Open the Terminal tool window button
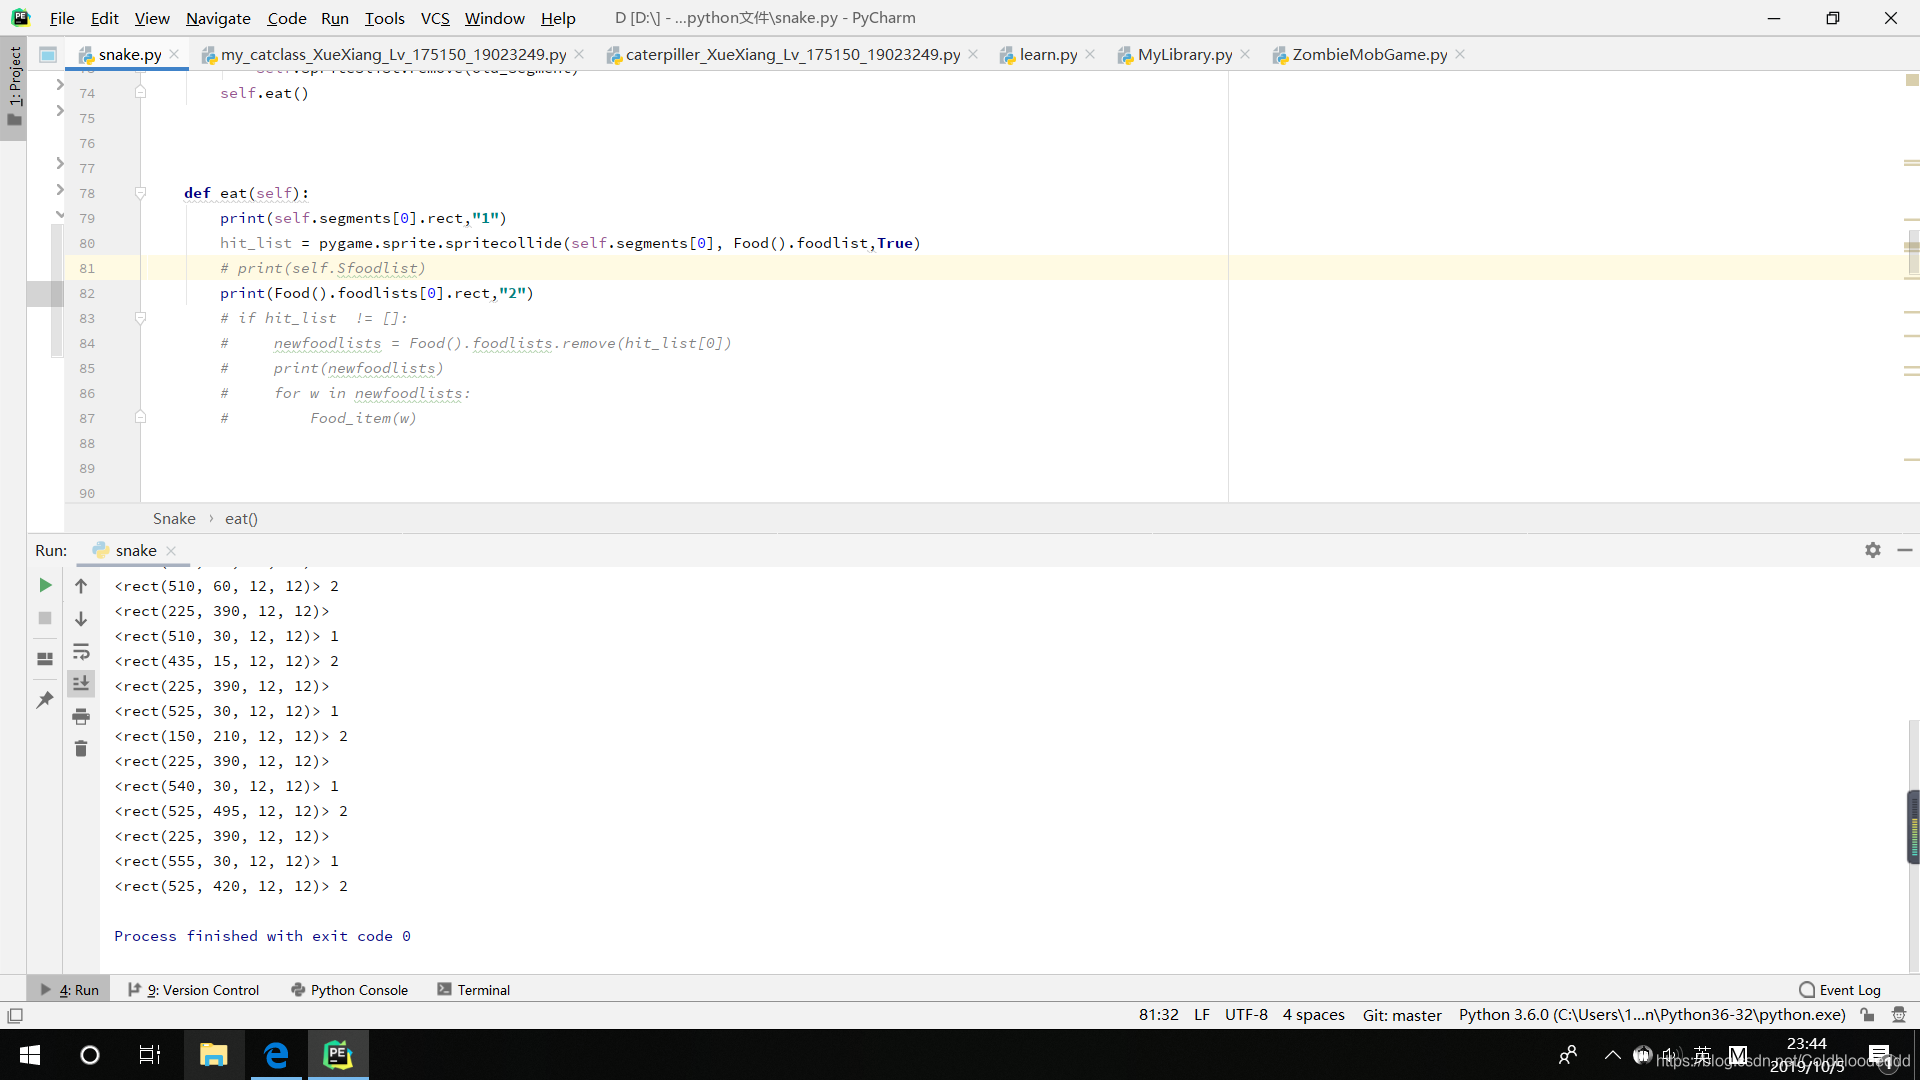The height and width of the screenshot is (1080, 1920). 474,990
